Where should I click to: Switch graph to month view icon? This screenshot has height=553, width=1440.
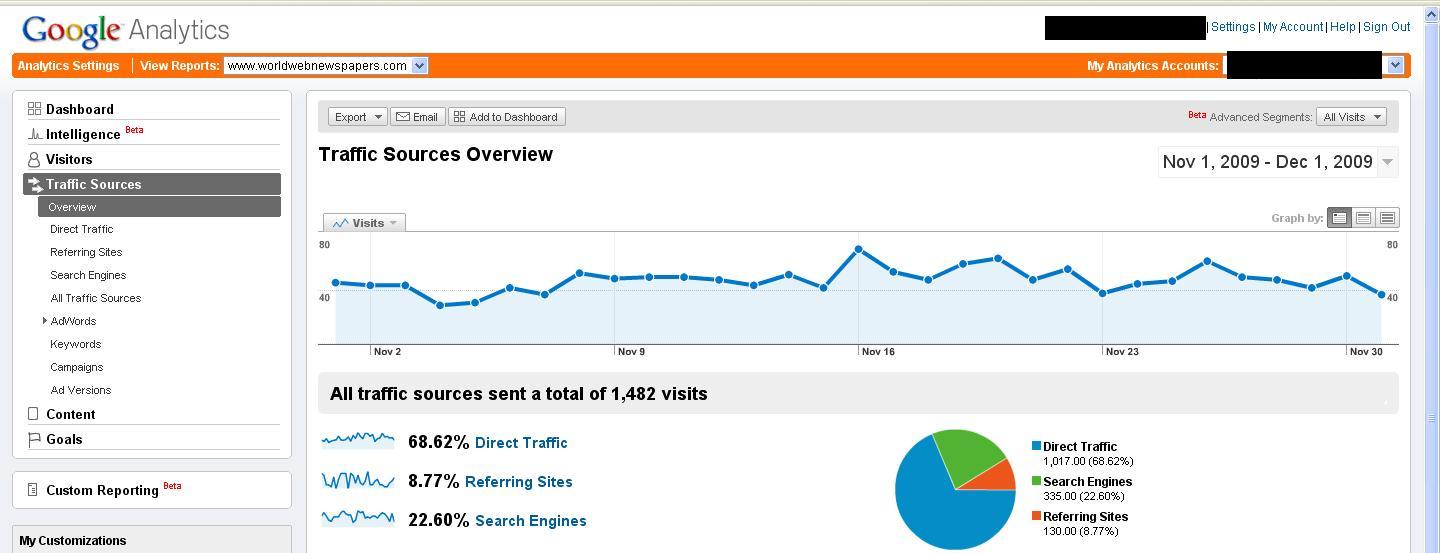click(1387, 218)
